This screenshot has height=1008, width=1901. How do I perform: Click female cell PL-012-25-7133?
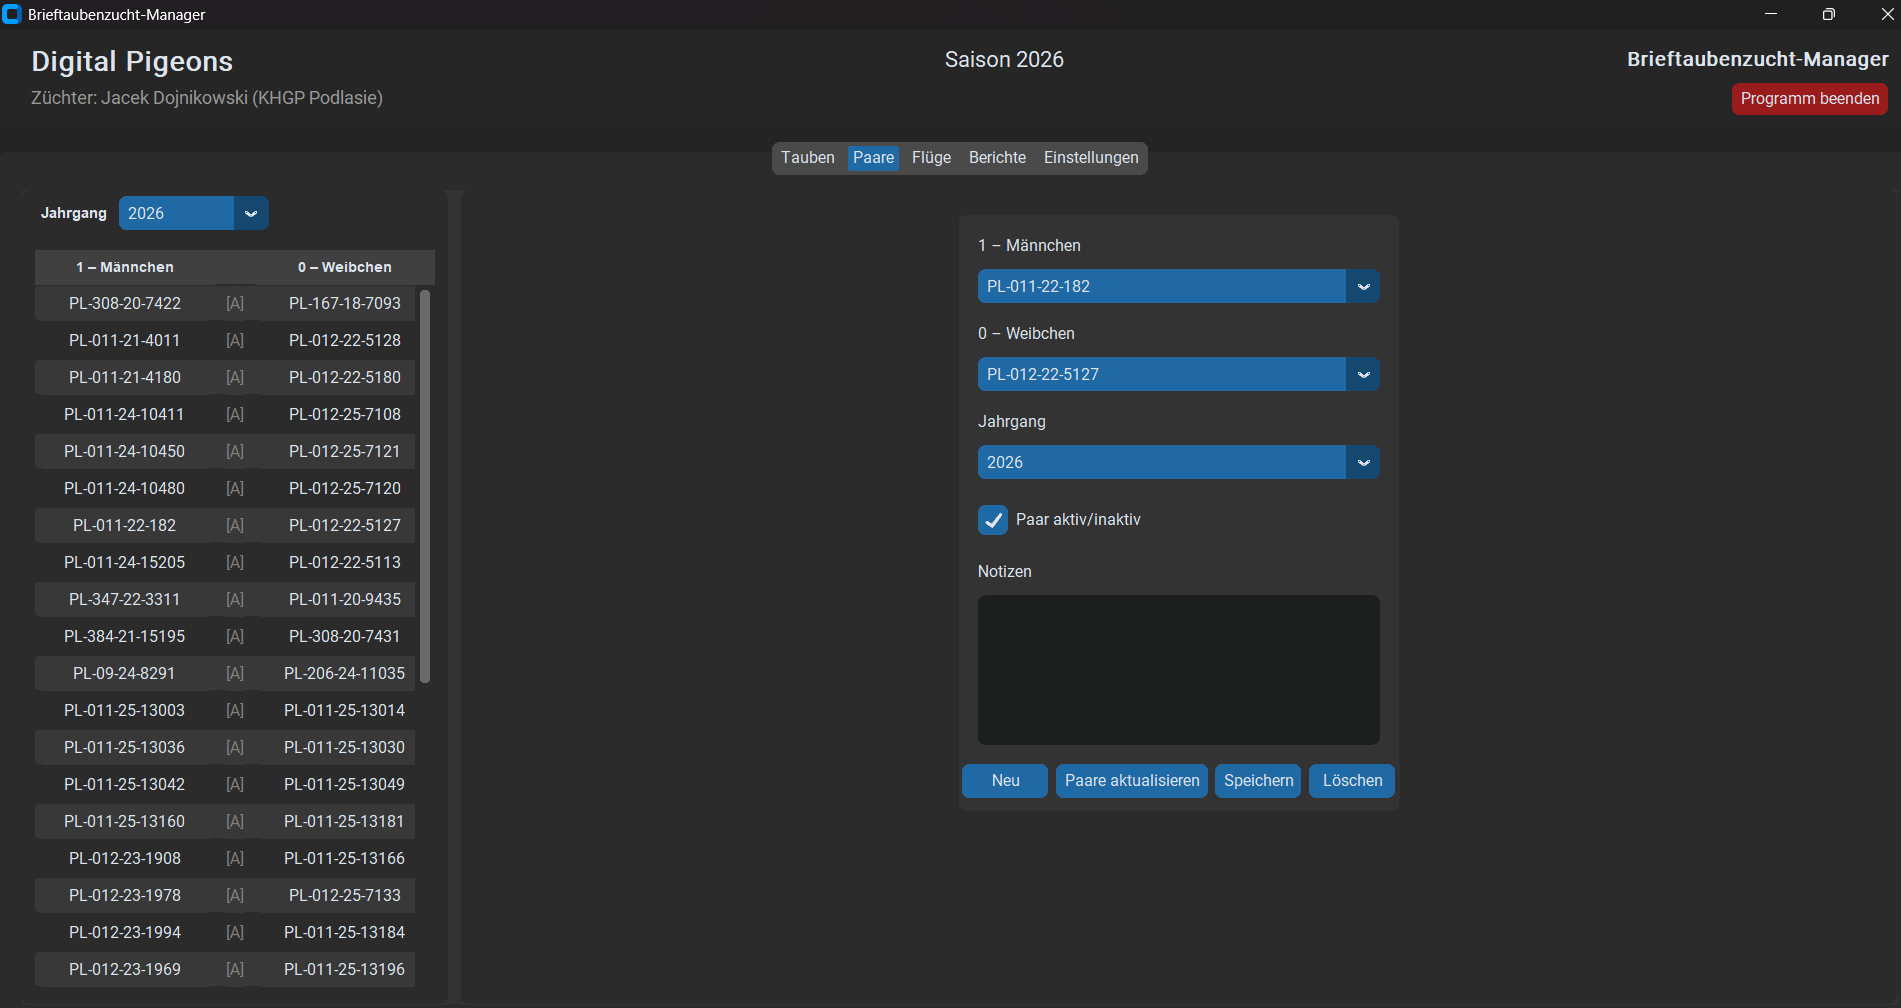tap(345, 895)
